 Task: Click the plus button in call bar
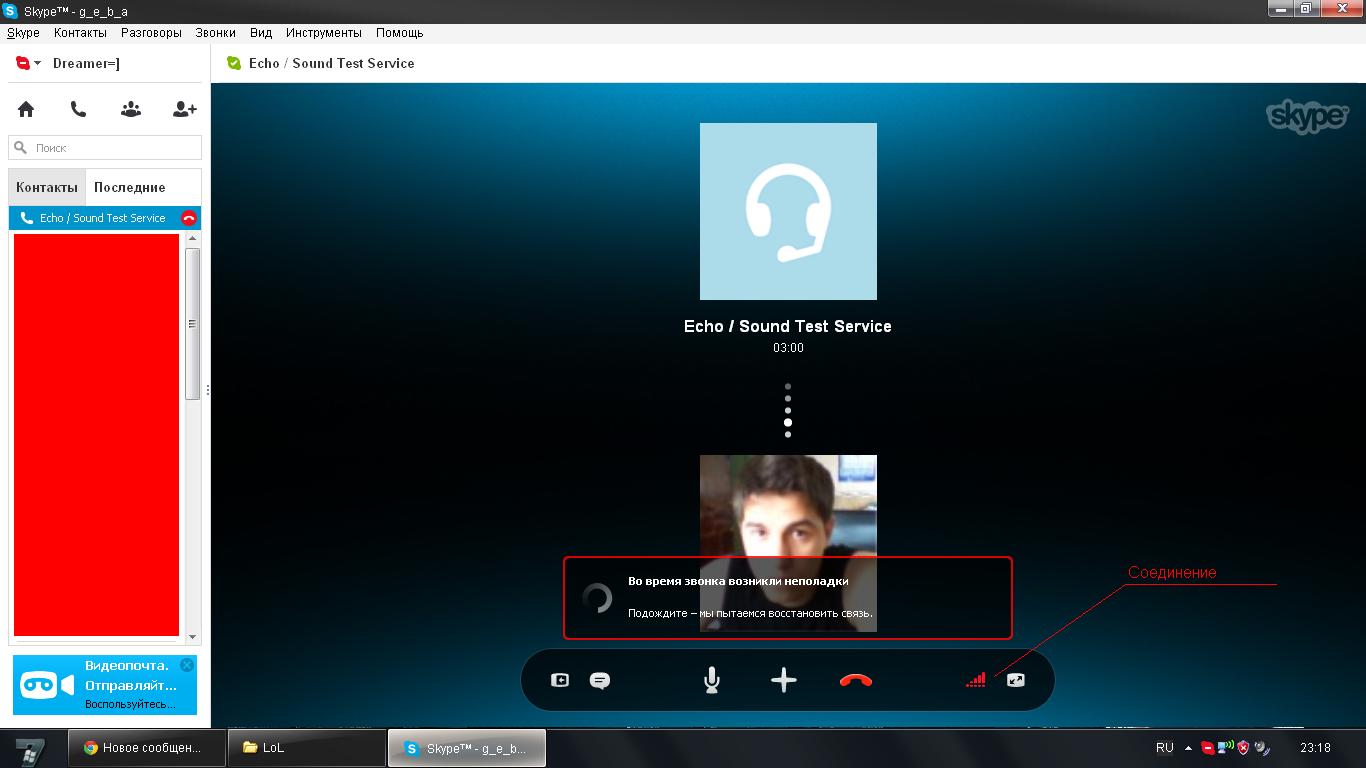pyautogui.click(x=784, y=680)
